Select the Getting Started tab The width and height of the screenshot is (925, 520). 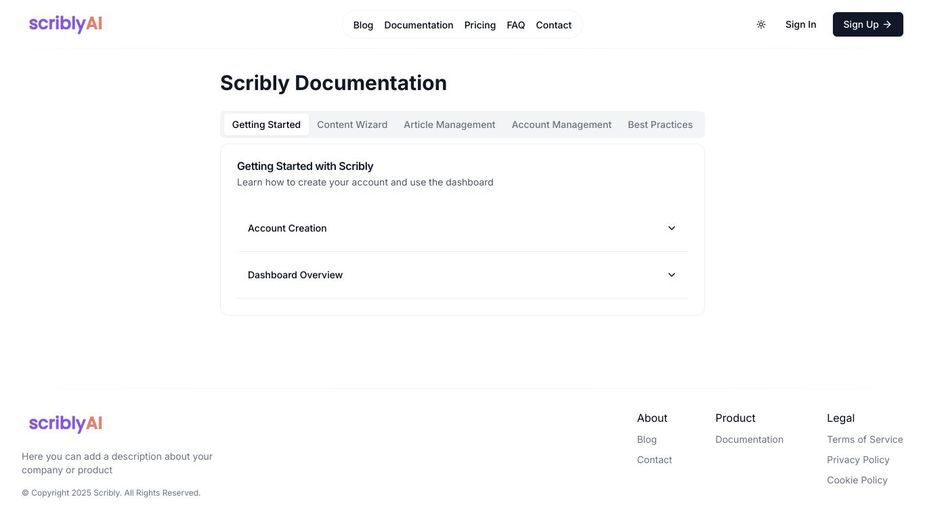click(x=266, y=125)
